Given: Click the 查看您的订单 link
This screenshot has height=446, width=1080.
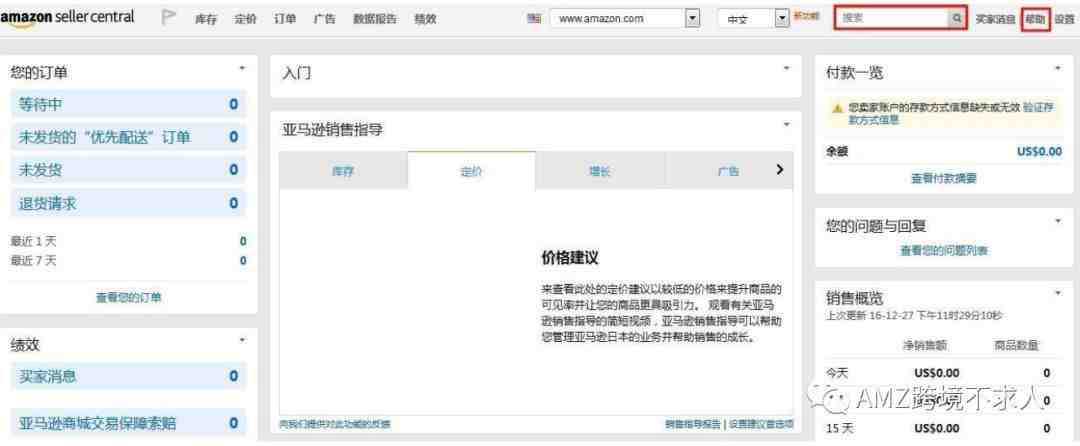Looking at the screenshot, I should click(x=129, y=297).
